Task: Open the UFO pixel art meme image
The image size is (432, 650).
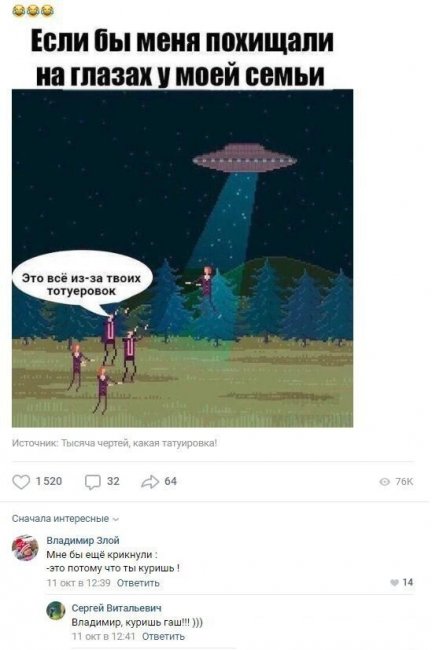Action: (182, 258)
